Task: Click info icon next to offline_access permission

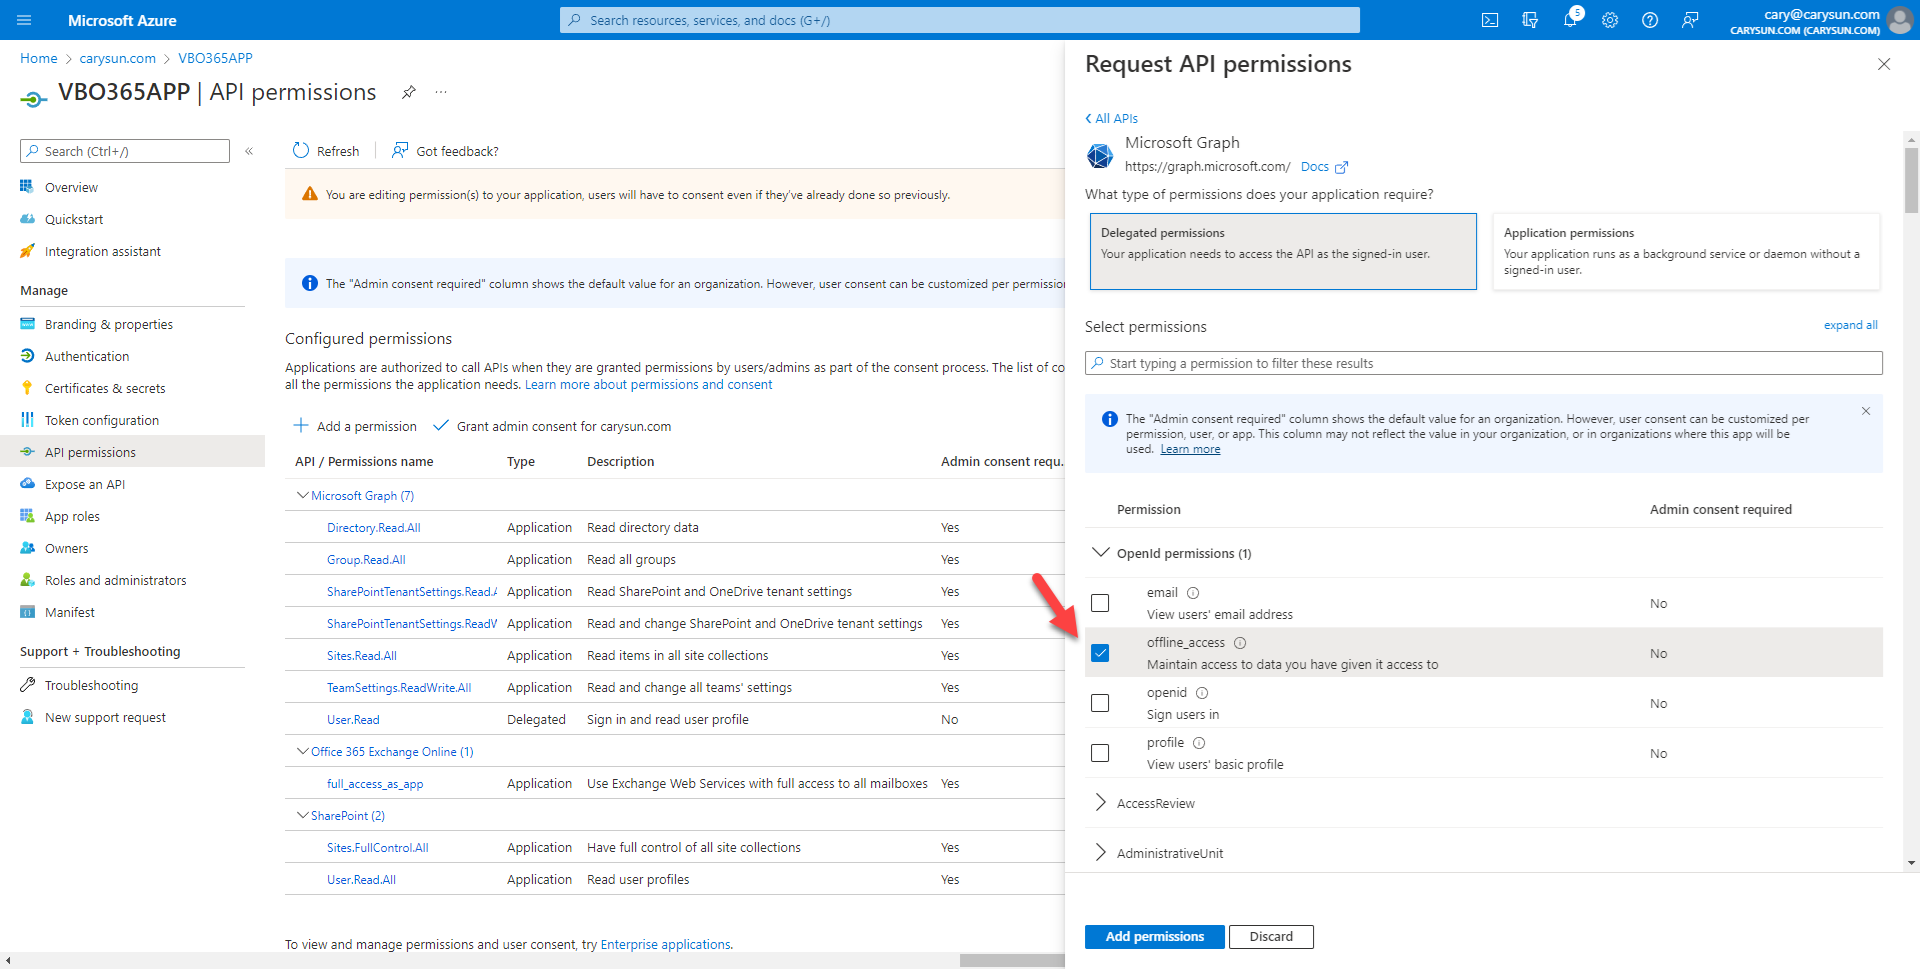Action: [x=1240, y=643]
